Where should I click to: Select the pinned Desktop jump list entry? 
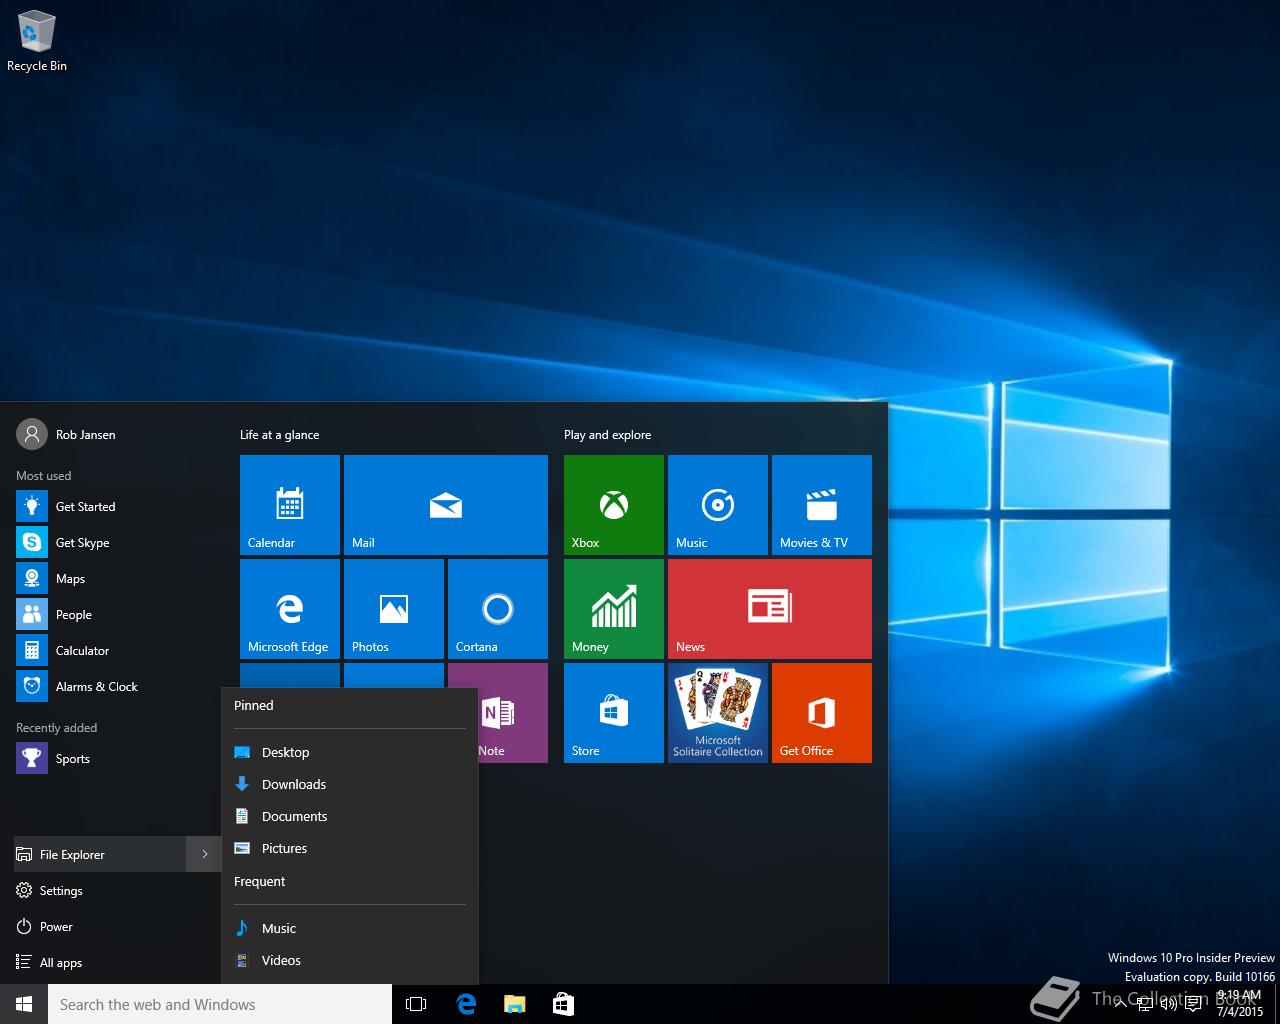coord(349,752)
